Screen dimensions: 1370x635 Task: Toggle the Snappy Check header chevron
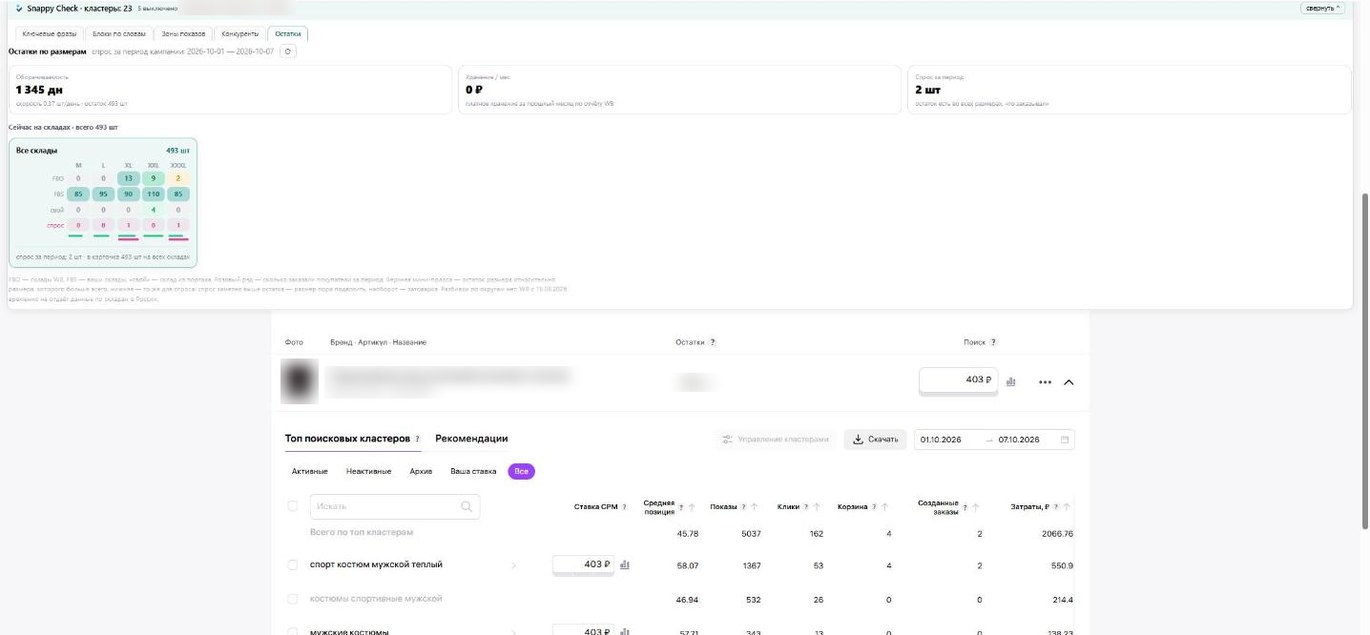coord(19,8)
